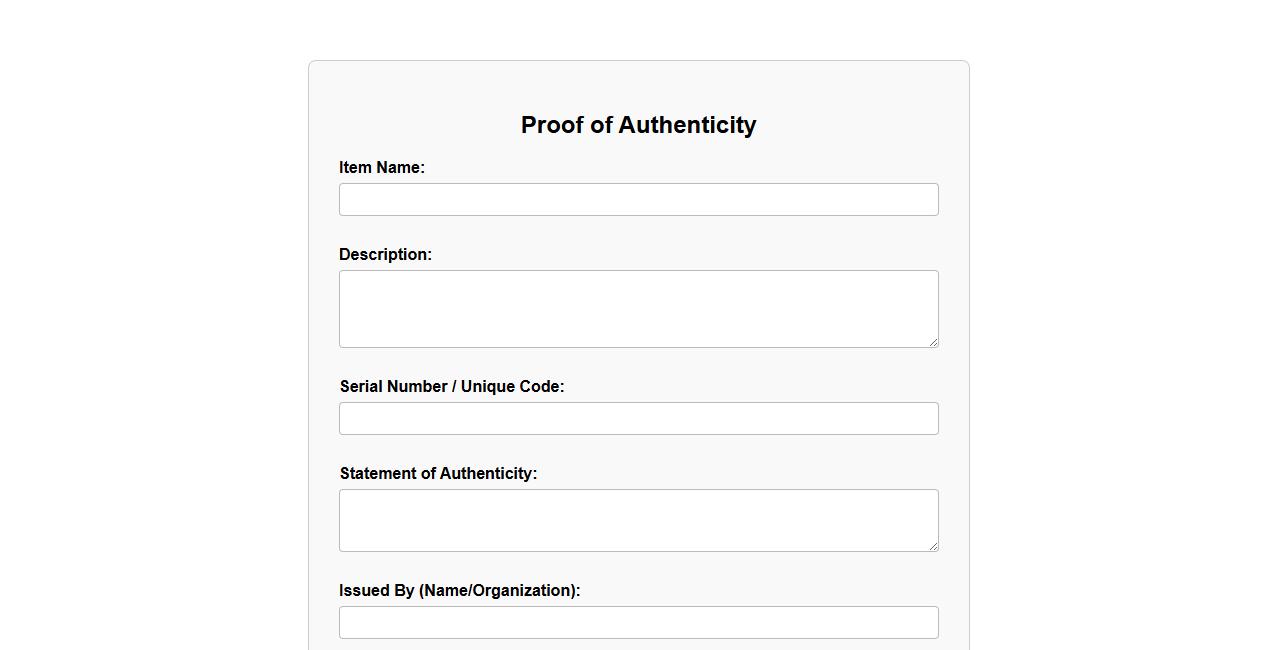Click the Item Name text field
Viewport: 1278px width, 650px height.
click(x=638, y=199)
